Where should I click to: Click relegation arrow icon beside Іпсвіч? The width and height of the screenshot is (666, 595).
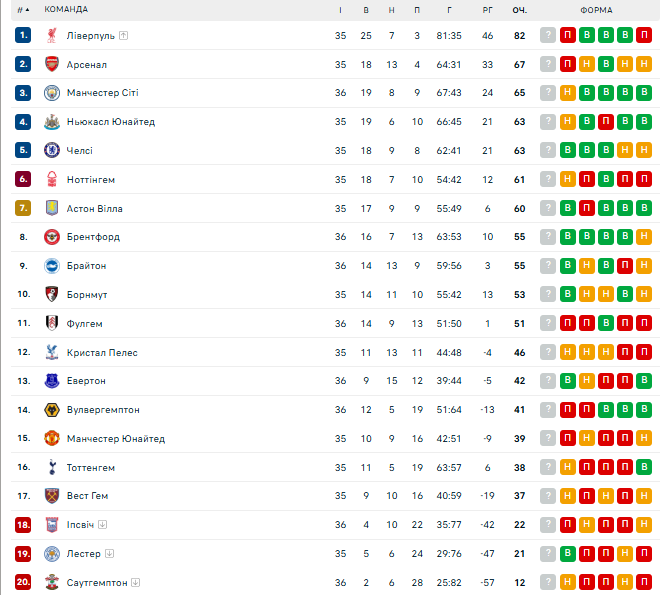click(102, 525)
